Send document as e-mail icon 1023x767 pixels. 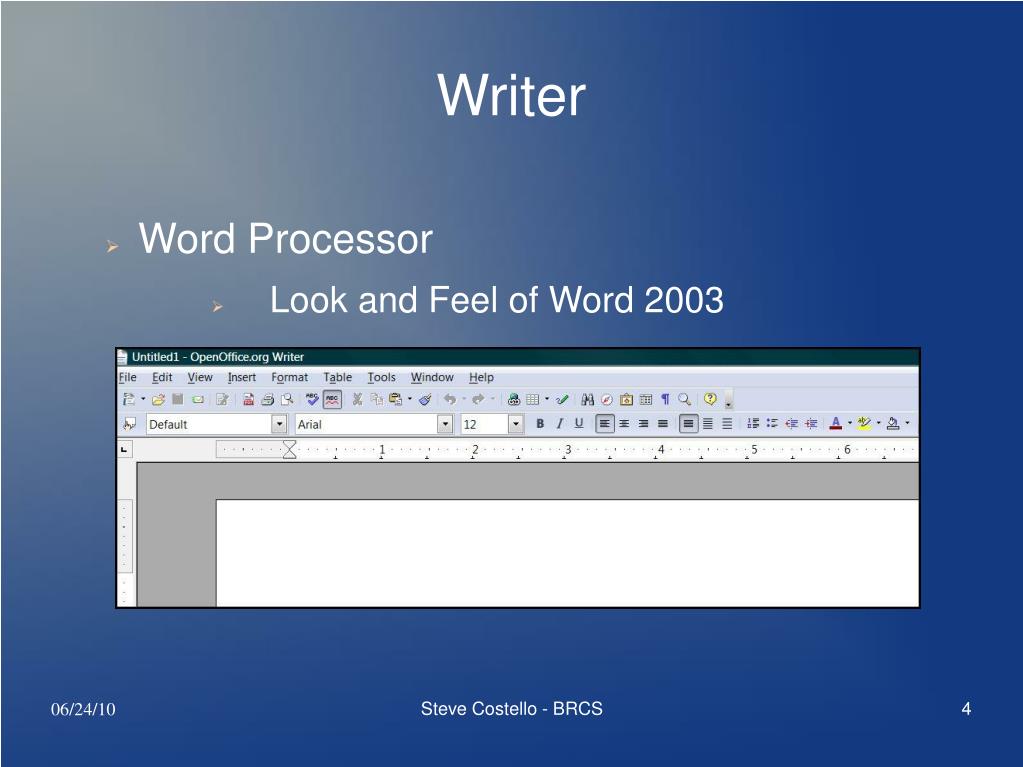click(198, 399)
